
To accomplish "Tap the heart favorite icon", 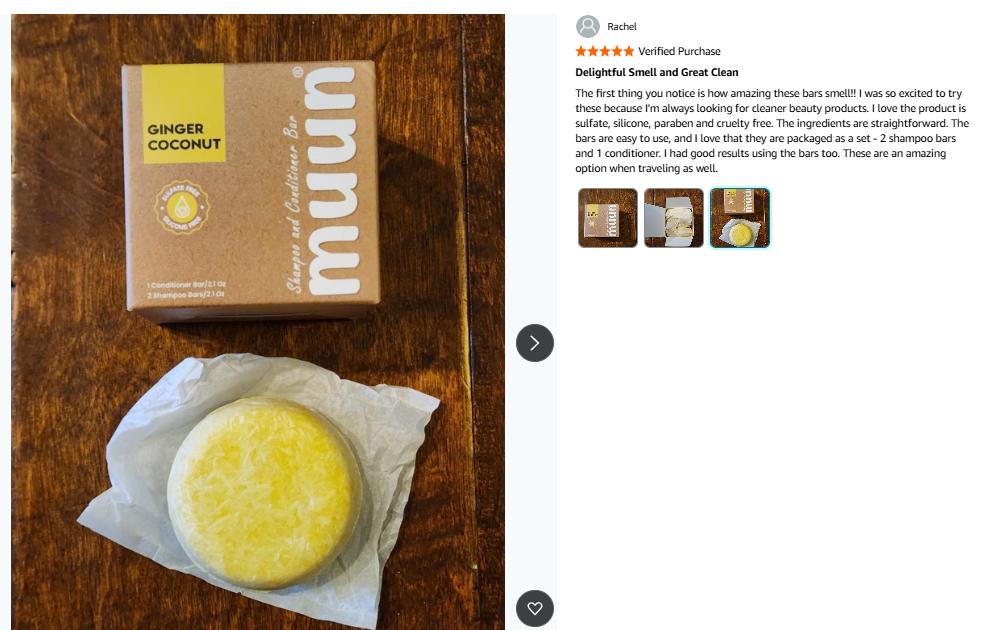I will point(534,608).
